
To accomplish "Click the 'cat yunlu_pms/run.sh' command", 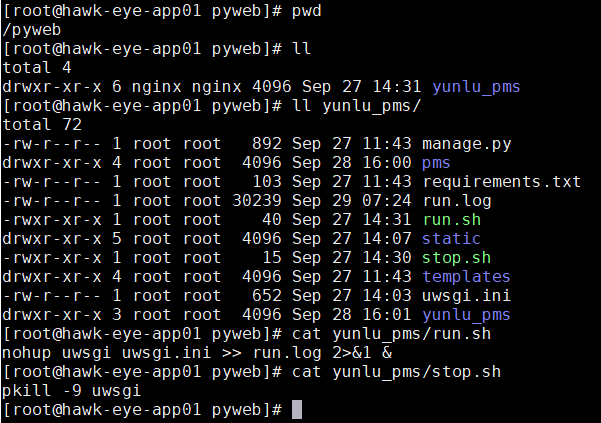I will tap(391, 334).
